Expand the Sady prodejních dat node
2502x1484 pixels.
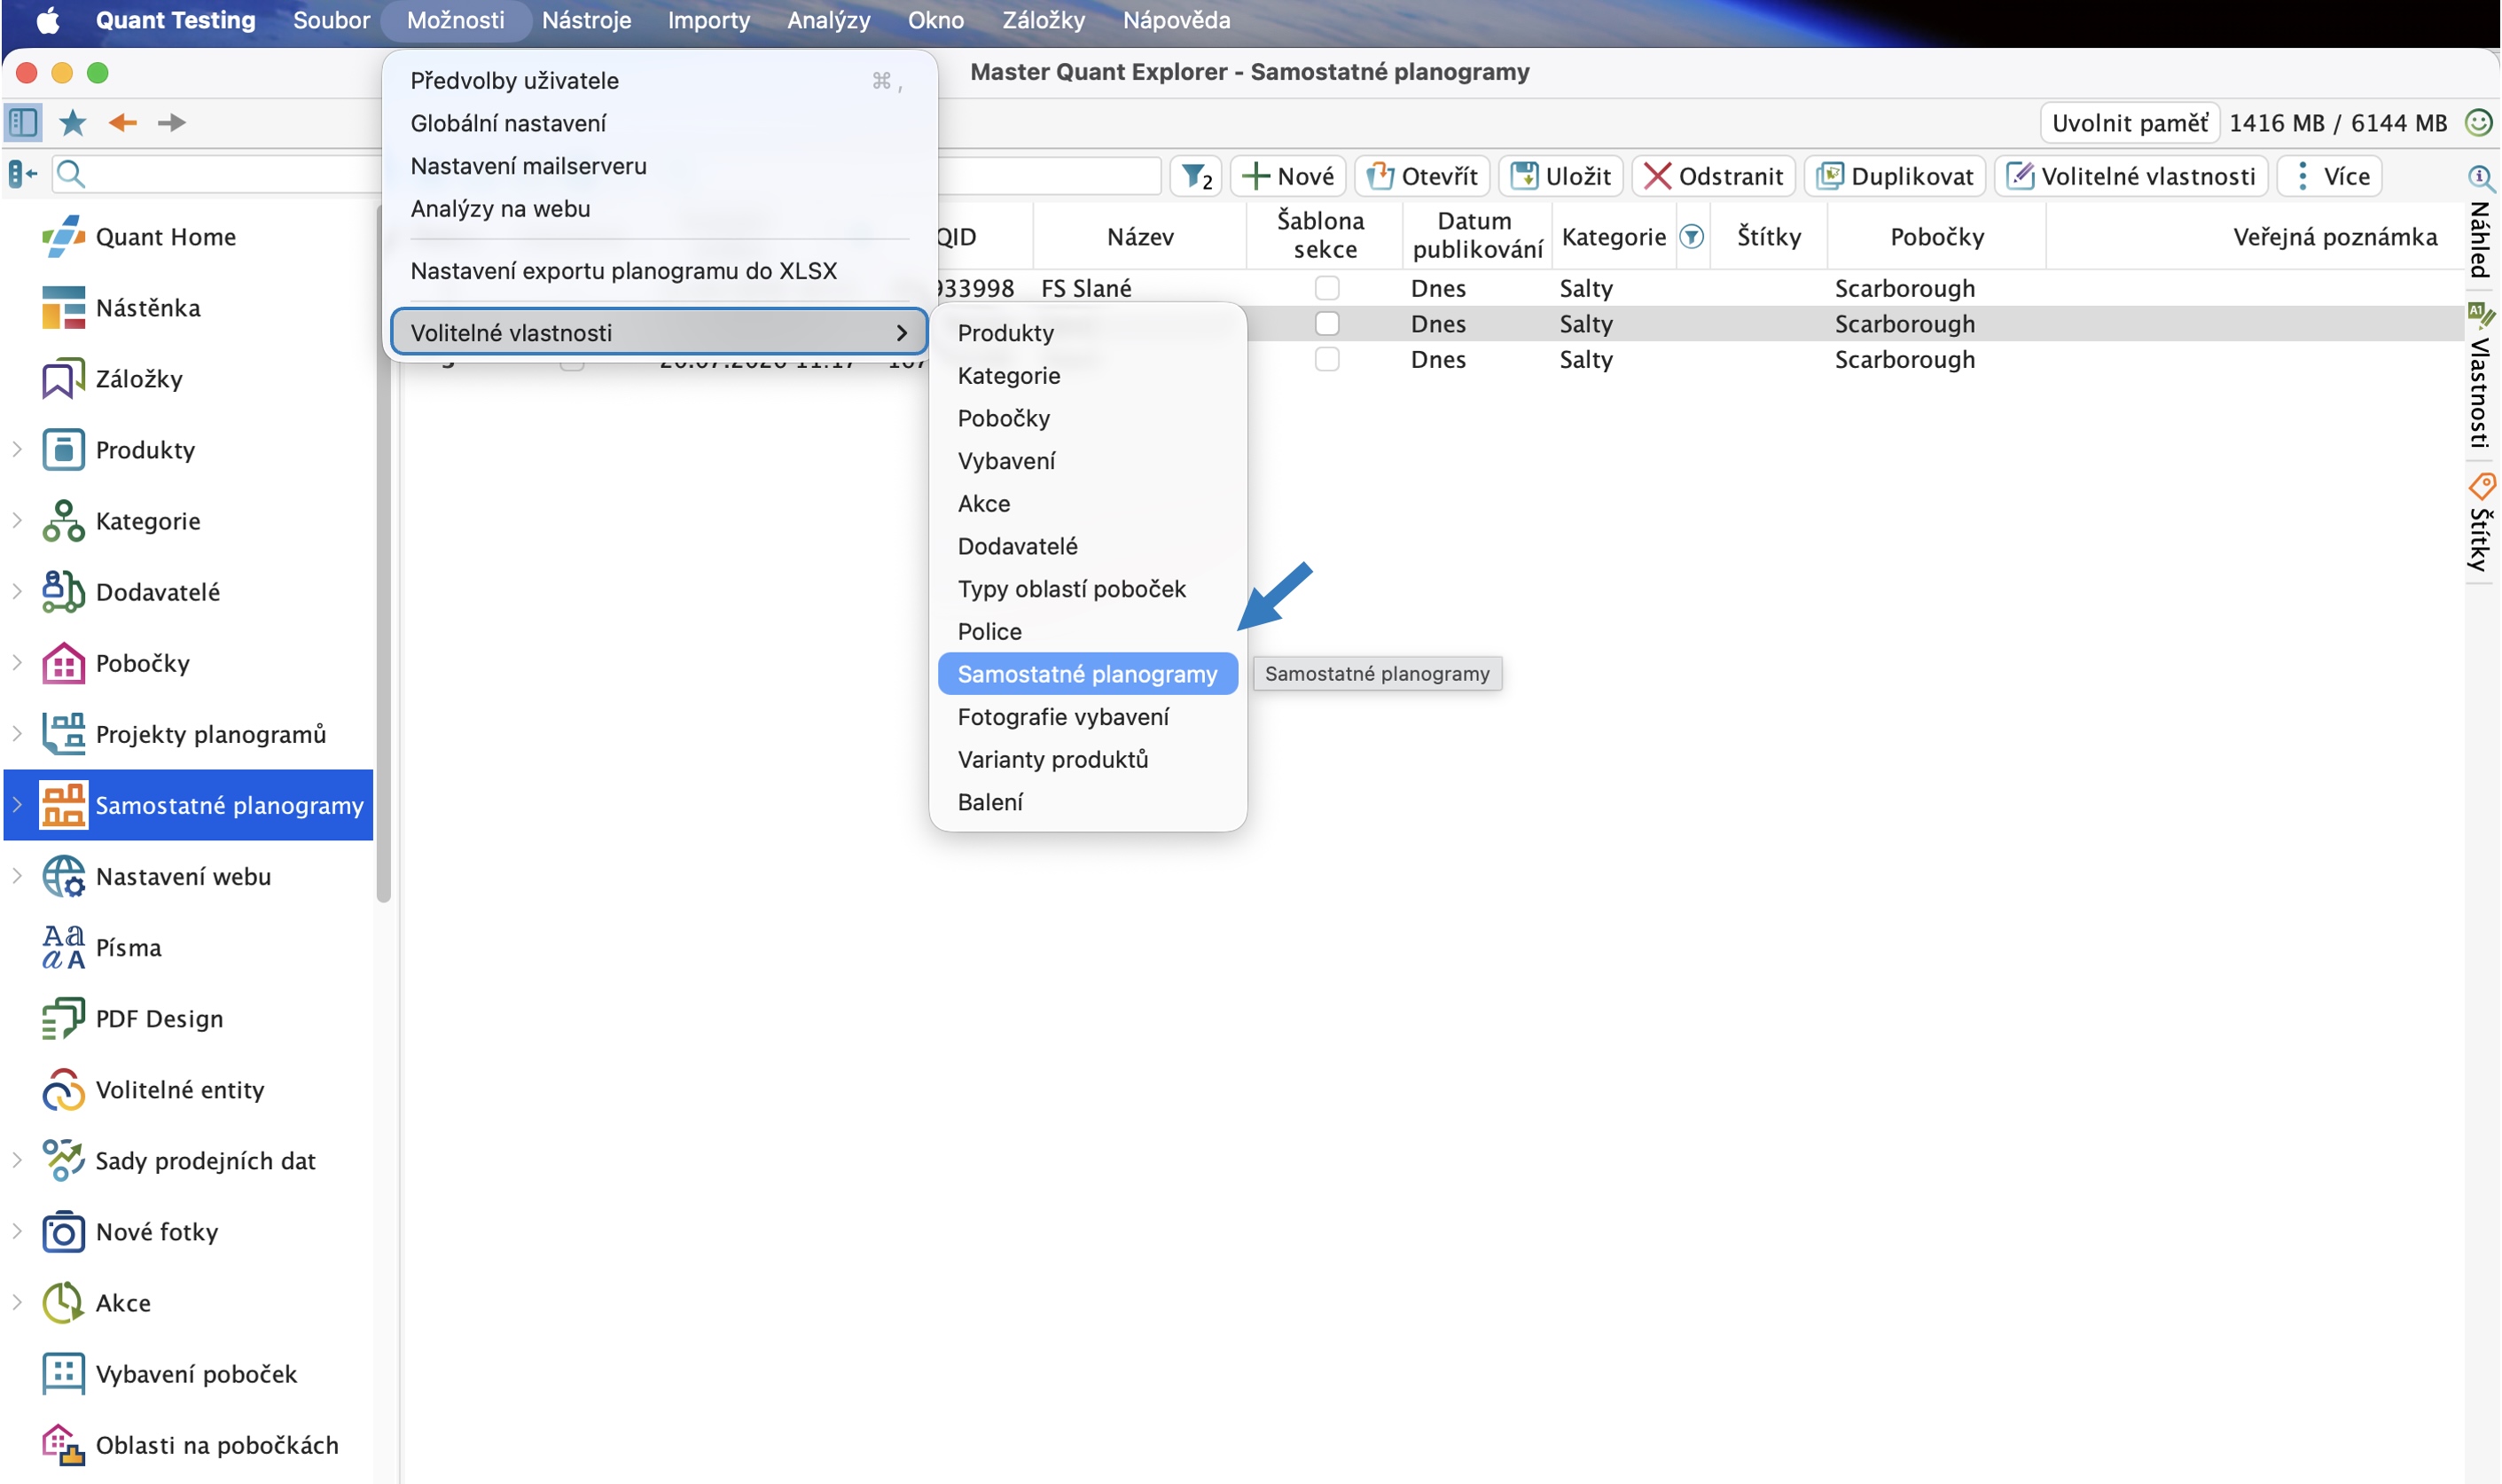coord(17,1160)
